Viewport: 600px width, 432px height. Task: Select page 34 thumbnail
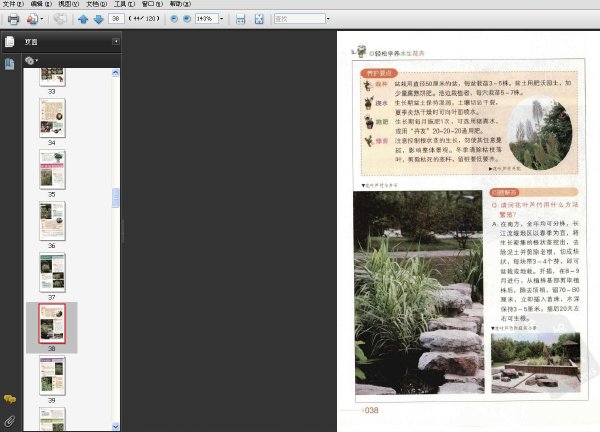(x=52, y=118)
